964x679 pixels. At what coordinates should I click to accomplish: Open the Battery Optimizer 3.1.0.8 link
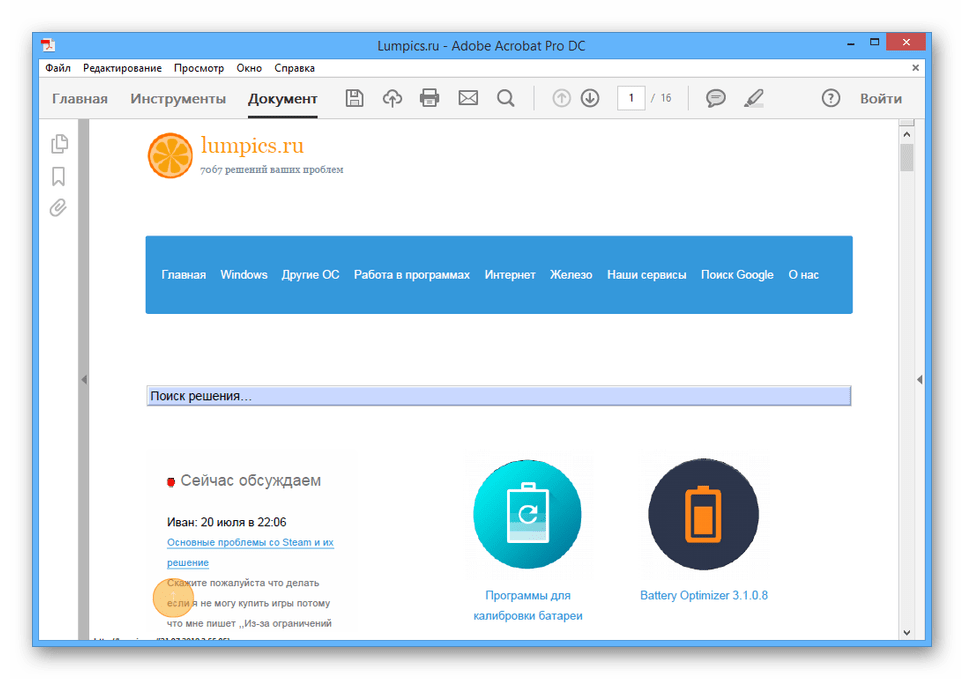[704, 595]
